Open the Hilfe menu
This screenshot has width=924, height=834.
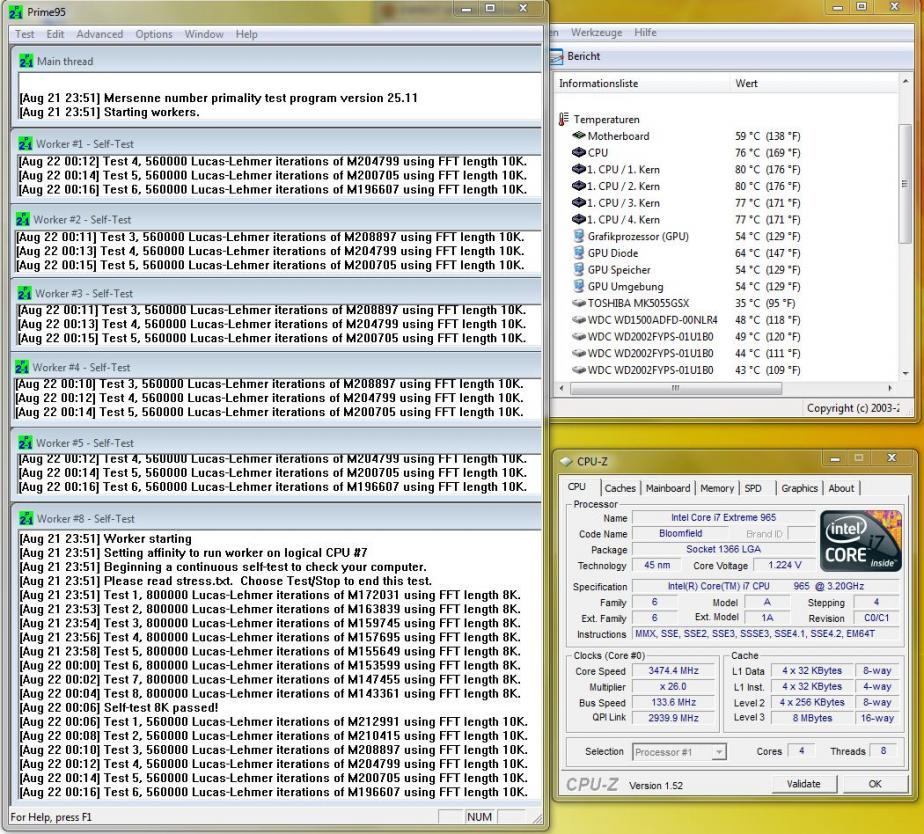(x=645, y=32)
